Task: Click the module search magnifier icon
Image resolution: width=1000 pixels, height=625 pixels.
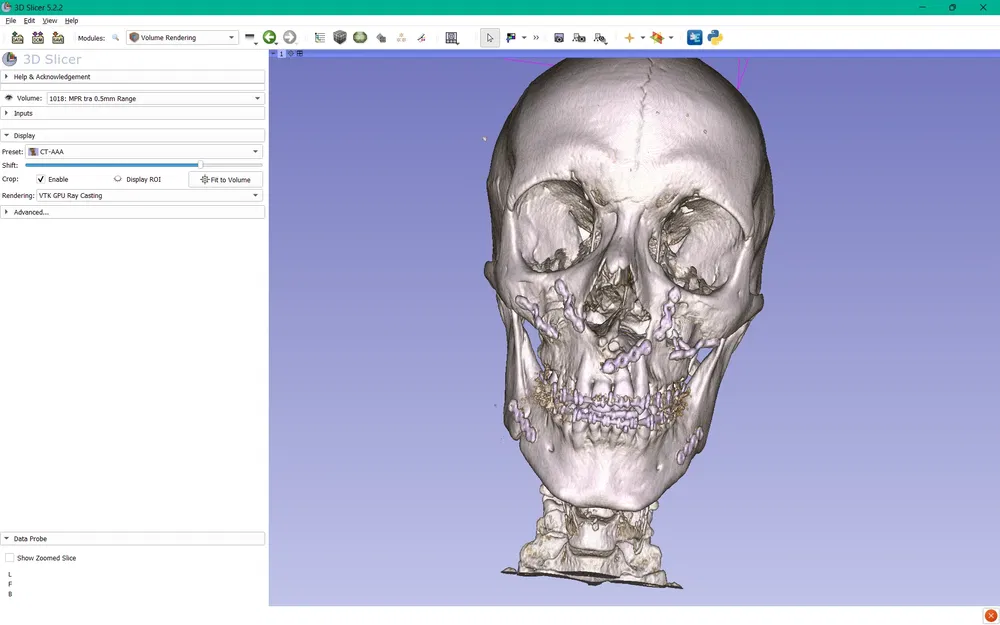Action: point(116,38)
